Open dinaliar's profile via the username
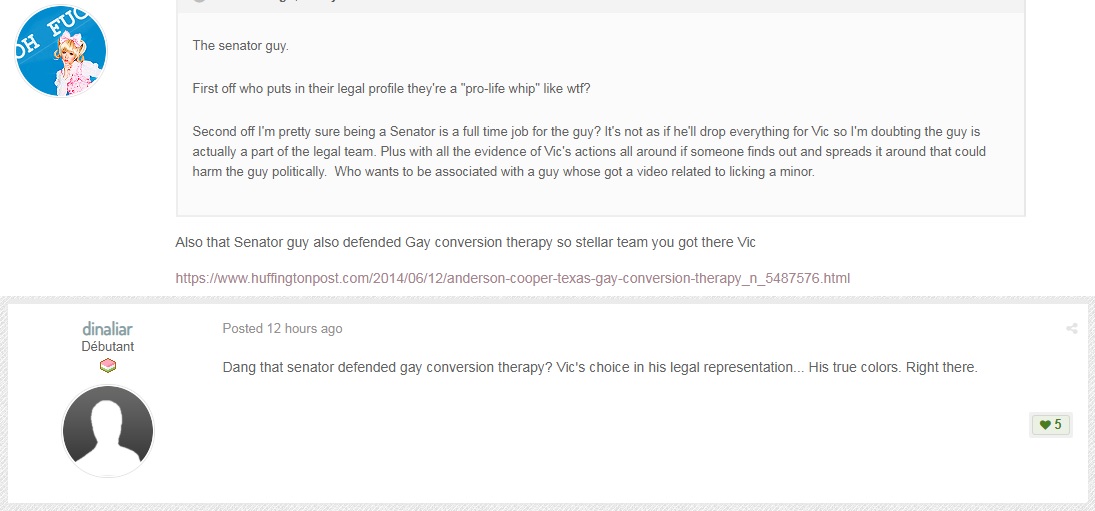Viewport: 1095px width, 511px height. point(108,328)
